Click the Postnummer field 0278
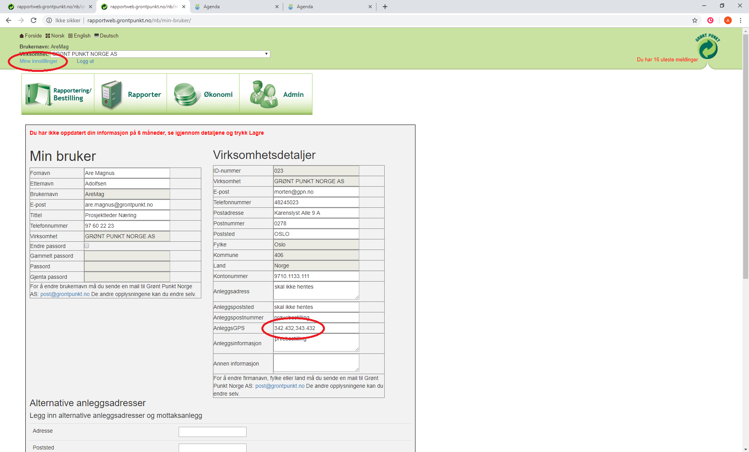This screenshot has height=452, width=749. 316,223
